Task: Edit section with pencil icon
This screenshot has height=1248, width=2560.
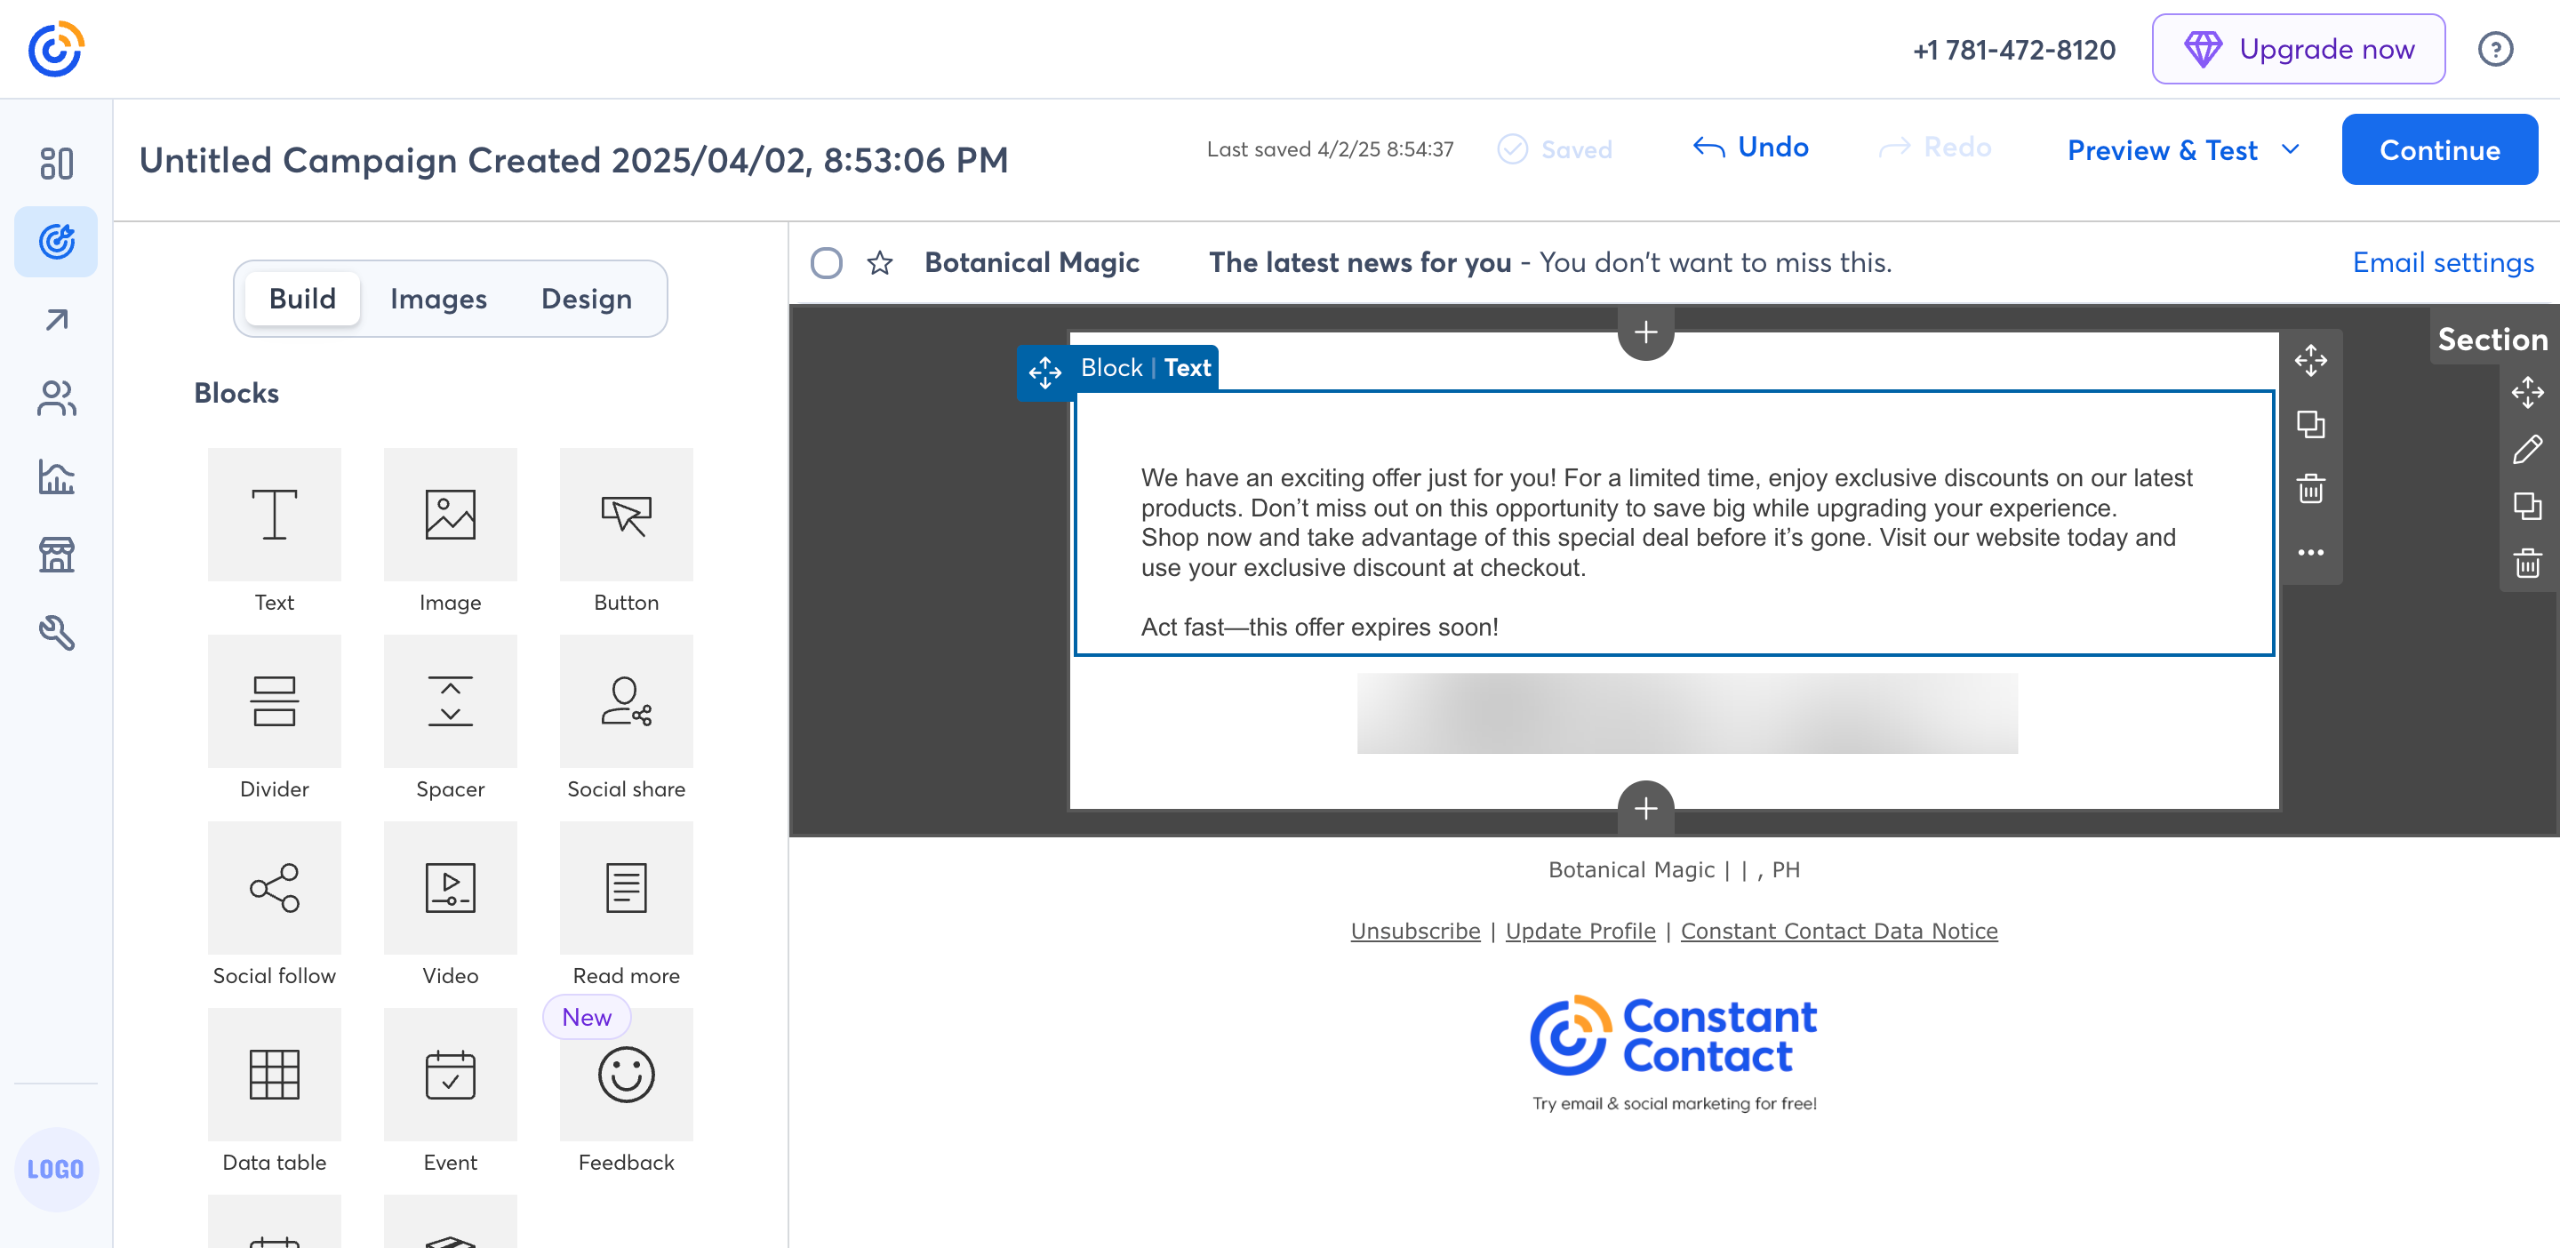Action: pos(2527,450)
